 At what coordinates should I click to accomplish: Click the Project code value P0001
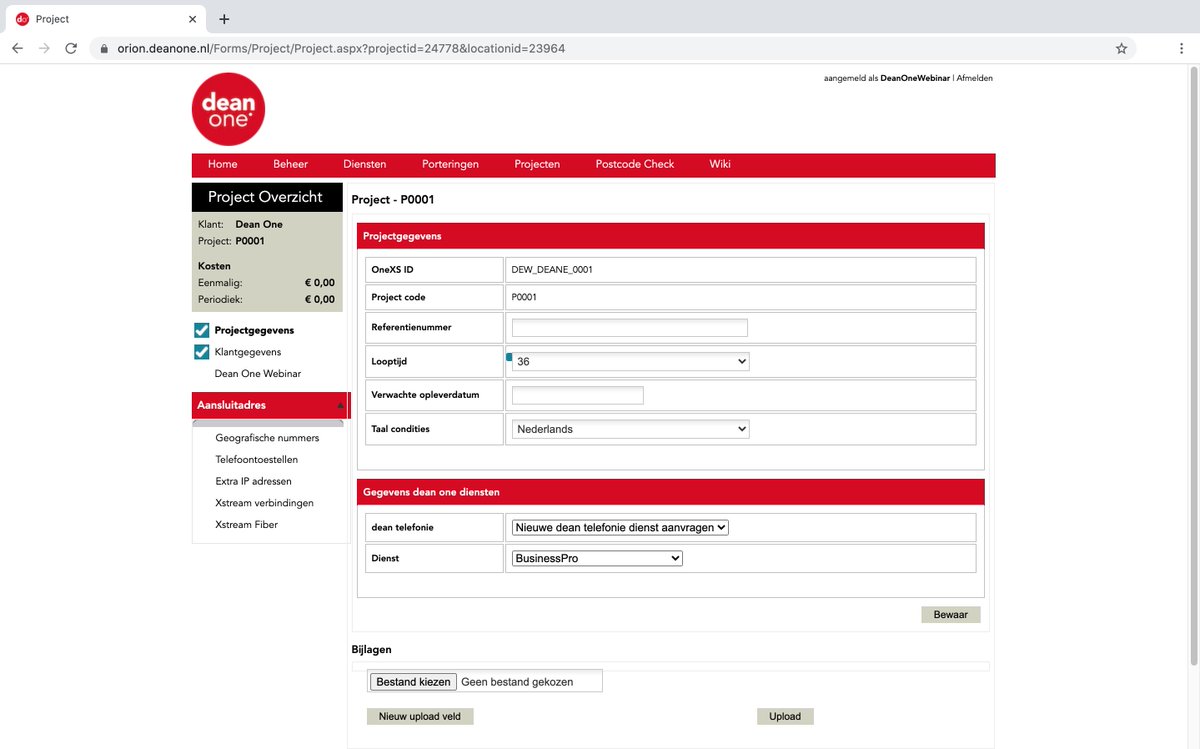click(524, 297)
